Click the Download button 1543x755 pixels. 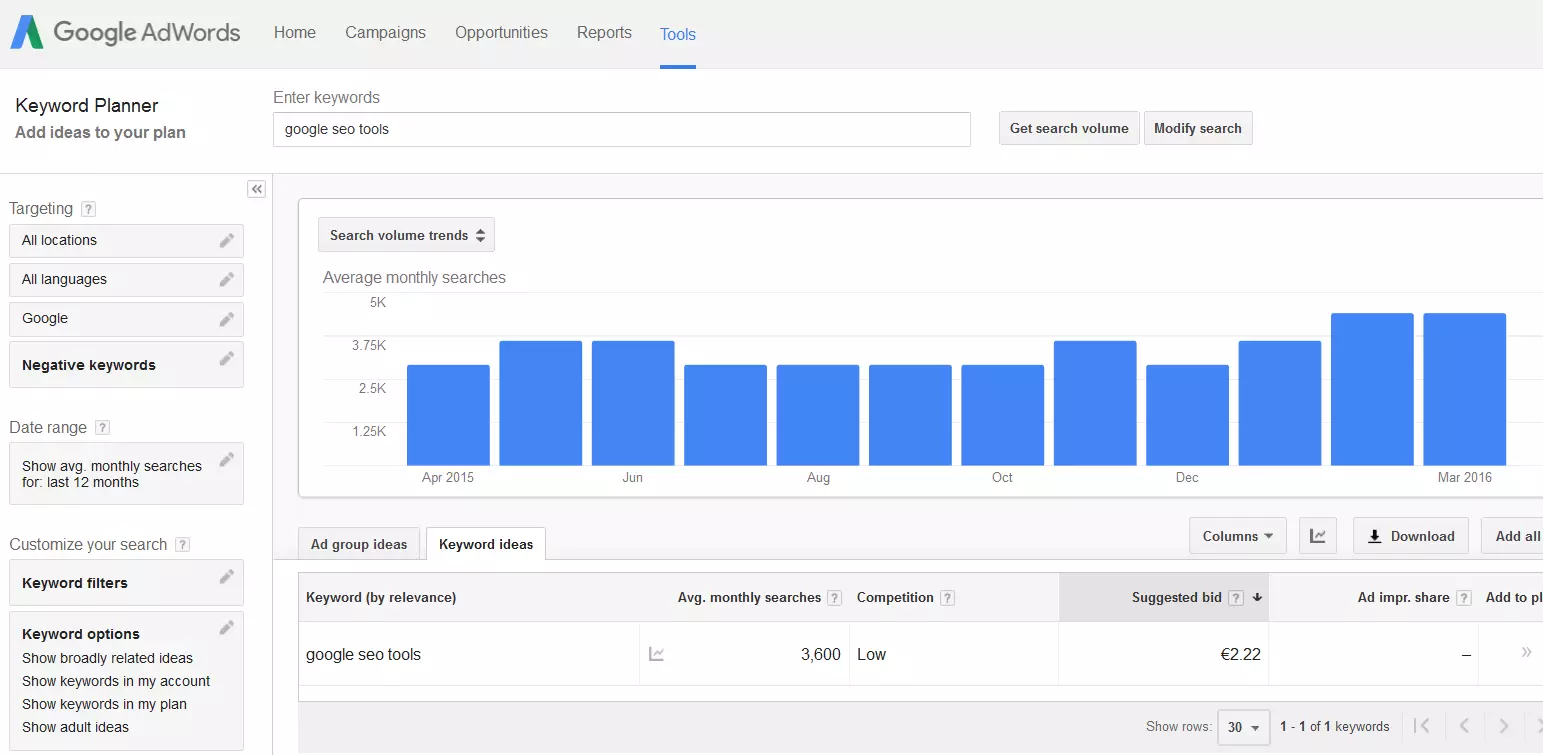pyautogui.click(x=1411, y=536)
